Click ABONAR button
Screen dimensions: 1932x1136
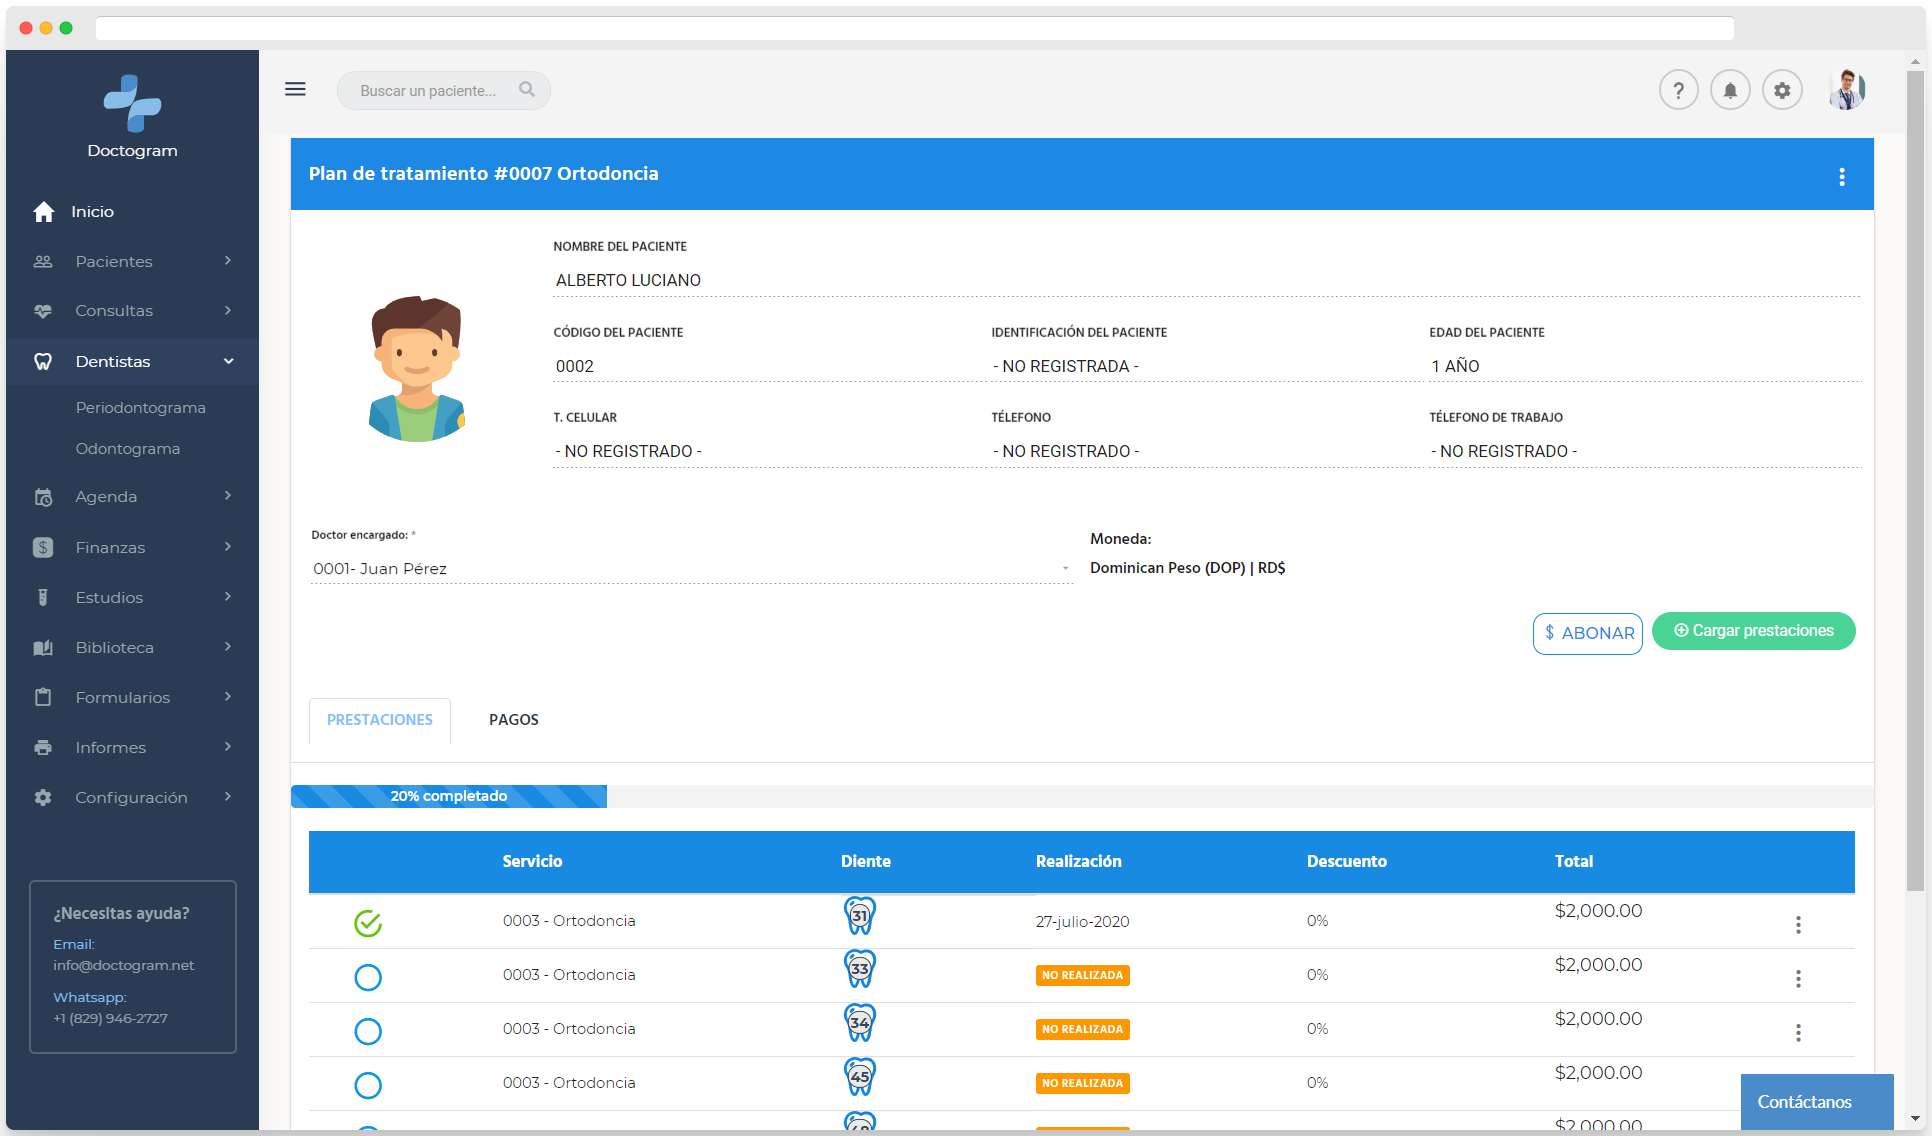tap(1587, 633)
